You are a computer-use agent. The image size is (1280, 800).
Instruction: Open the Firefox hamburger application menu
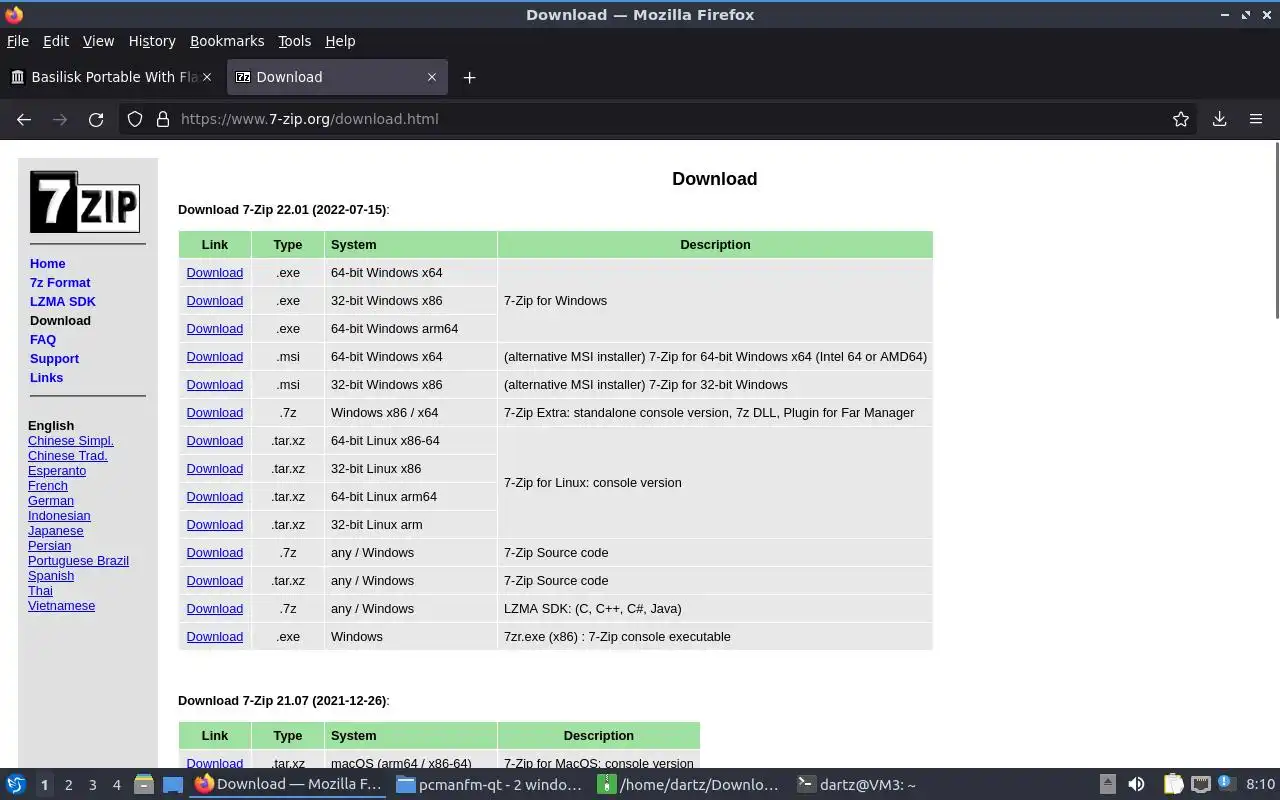[1256, 119]
